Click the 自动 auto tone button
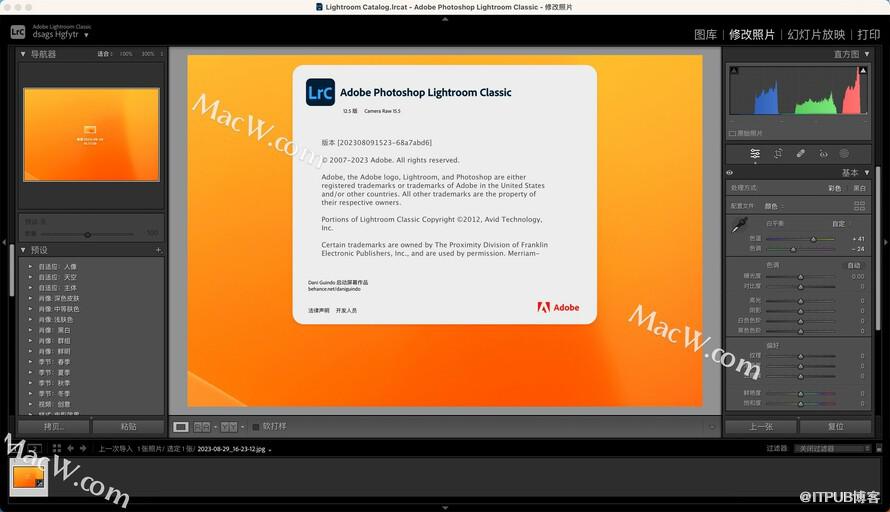The image size is (890, 512). tap(854, 265)
